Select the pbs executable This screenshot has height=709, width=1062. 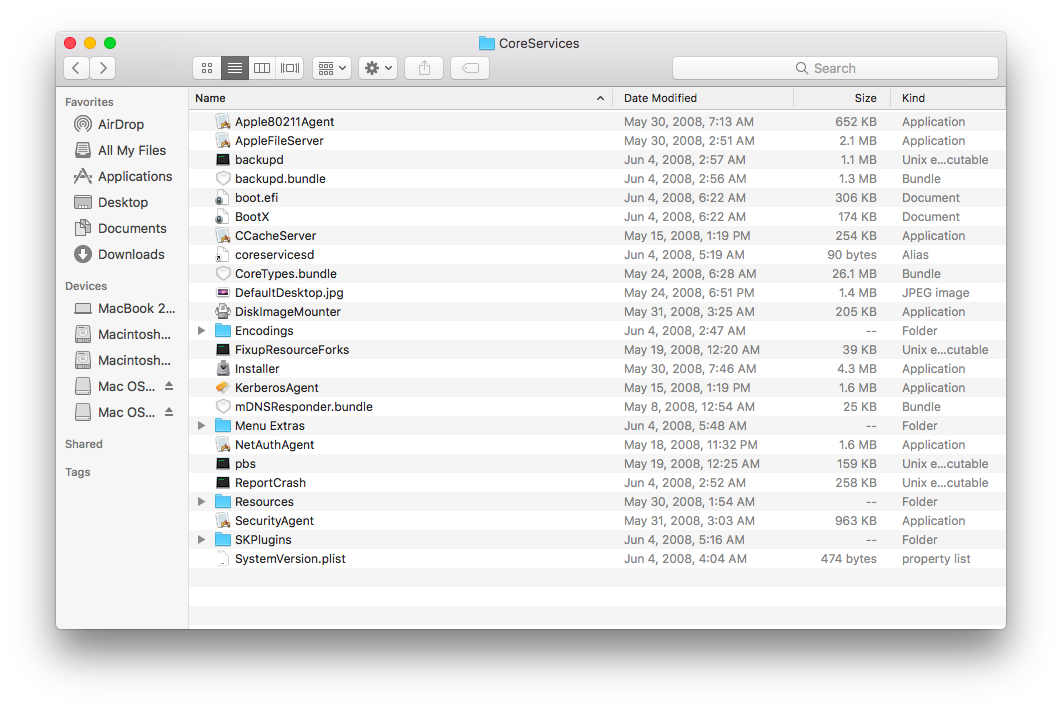(597, 463)
